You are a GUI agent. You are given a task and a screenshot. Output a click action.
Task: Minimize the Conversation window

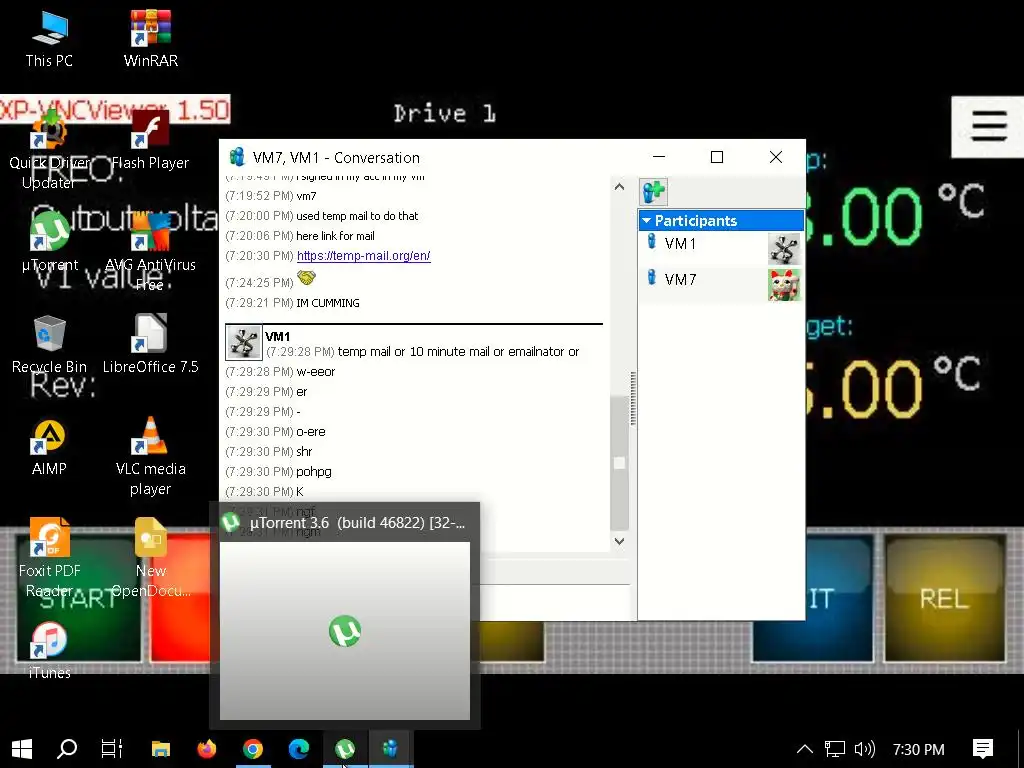[659, 157]
